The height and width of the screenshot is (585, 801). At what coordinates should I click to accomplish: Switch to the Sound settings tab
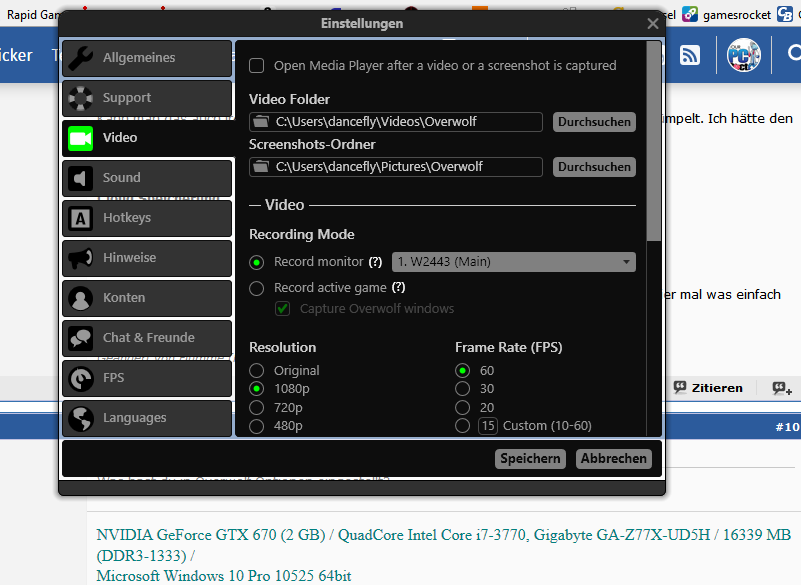147,178
